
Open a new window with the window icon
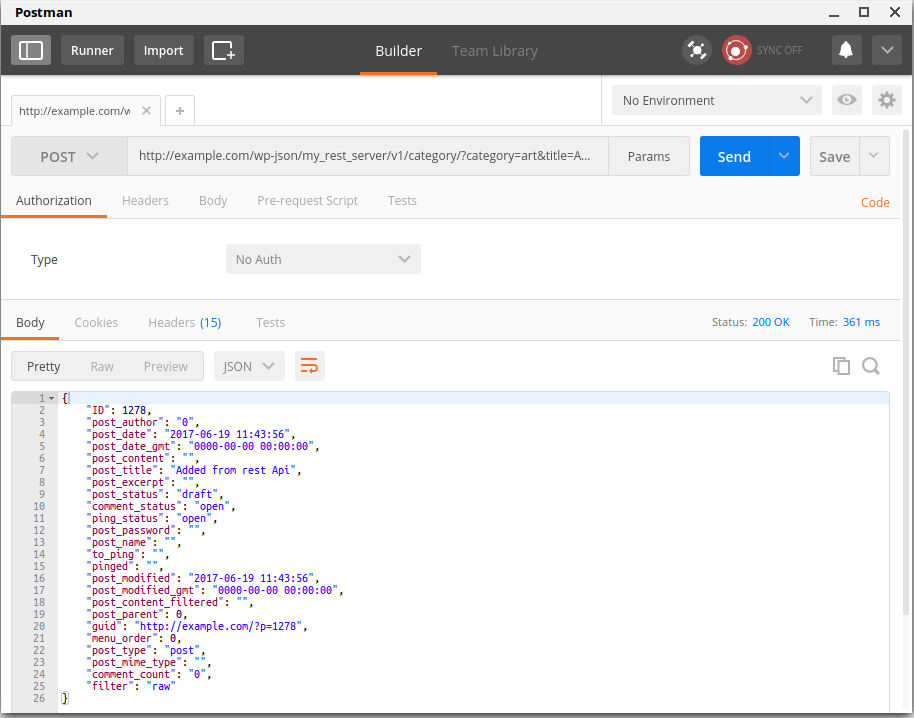click(223, 49)
